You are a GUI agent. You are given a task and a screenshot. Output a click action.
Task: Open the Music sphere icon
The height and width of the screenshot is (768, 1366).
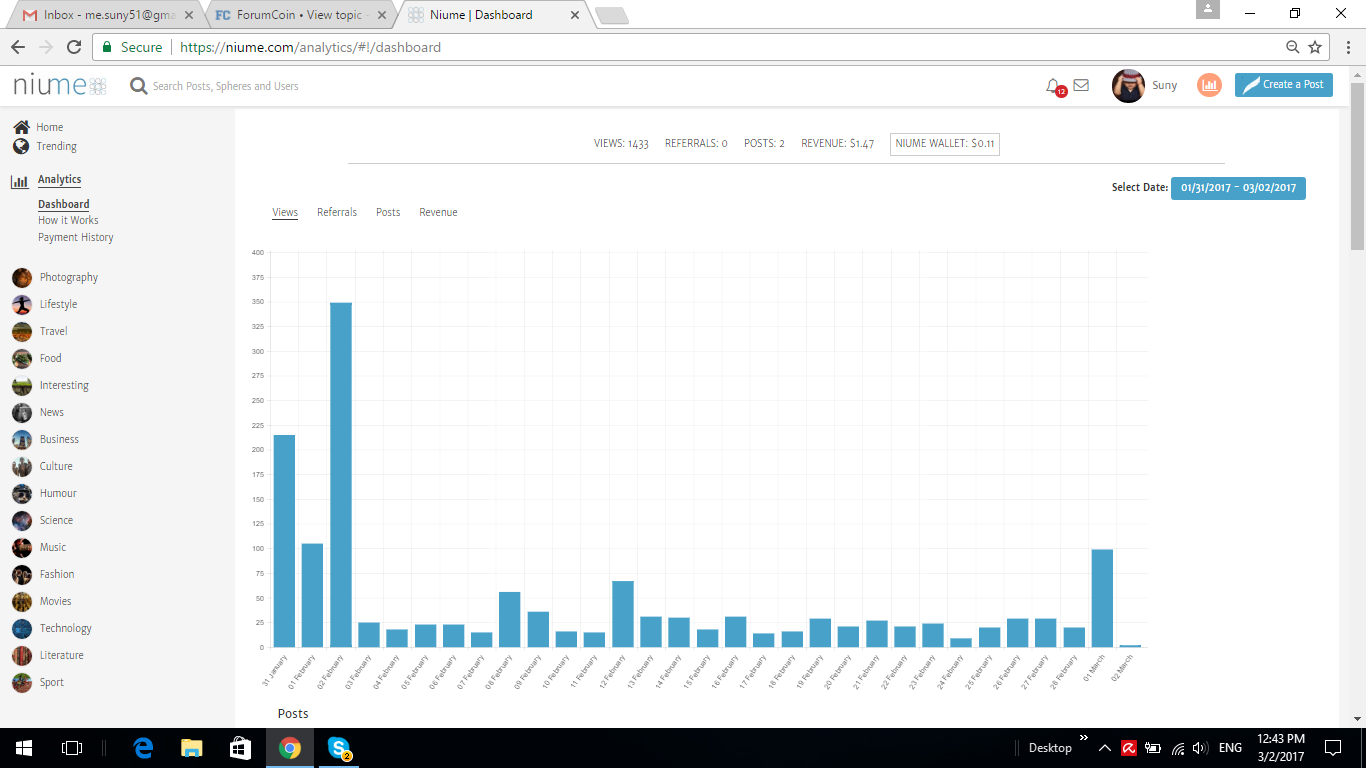(22, 547)
